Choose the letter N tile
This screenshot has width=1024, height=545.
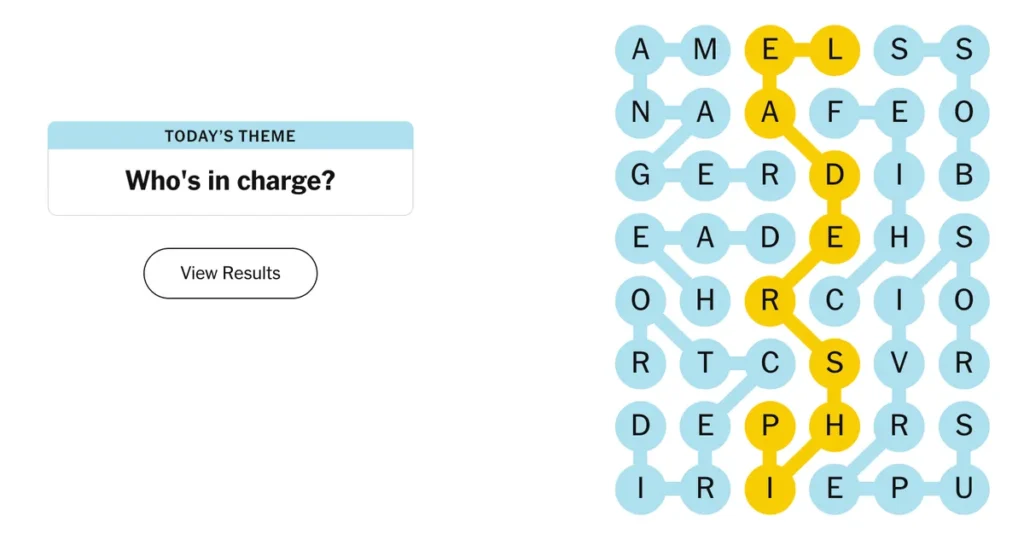641,112
